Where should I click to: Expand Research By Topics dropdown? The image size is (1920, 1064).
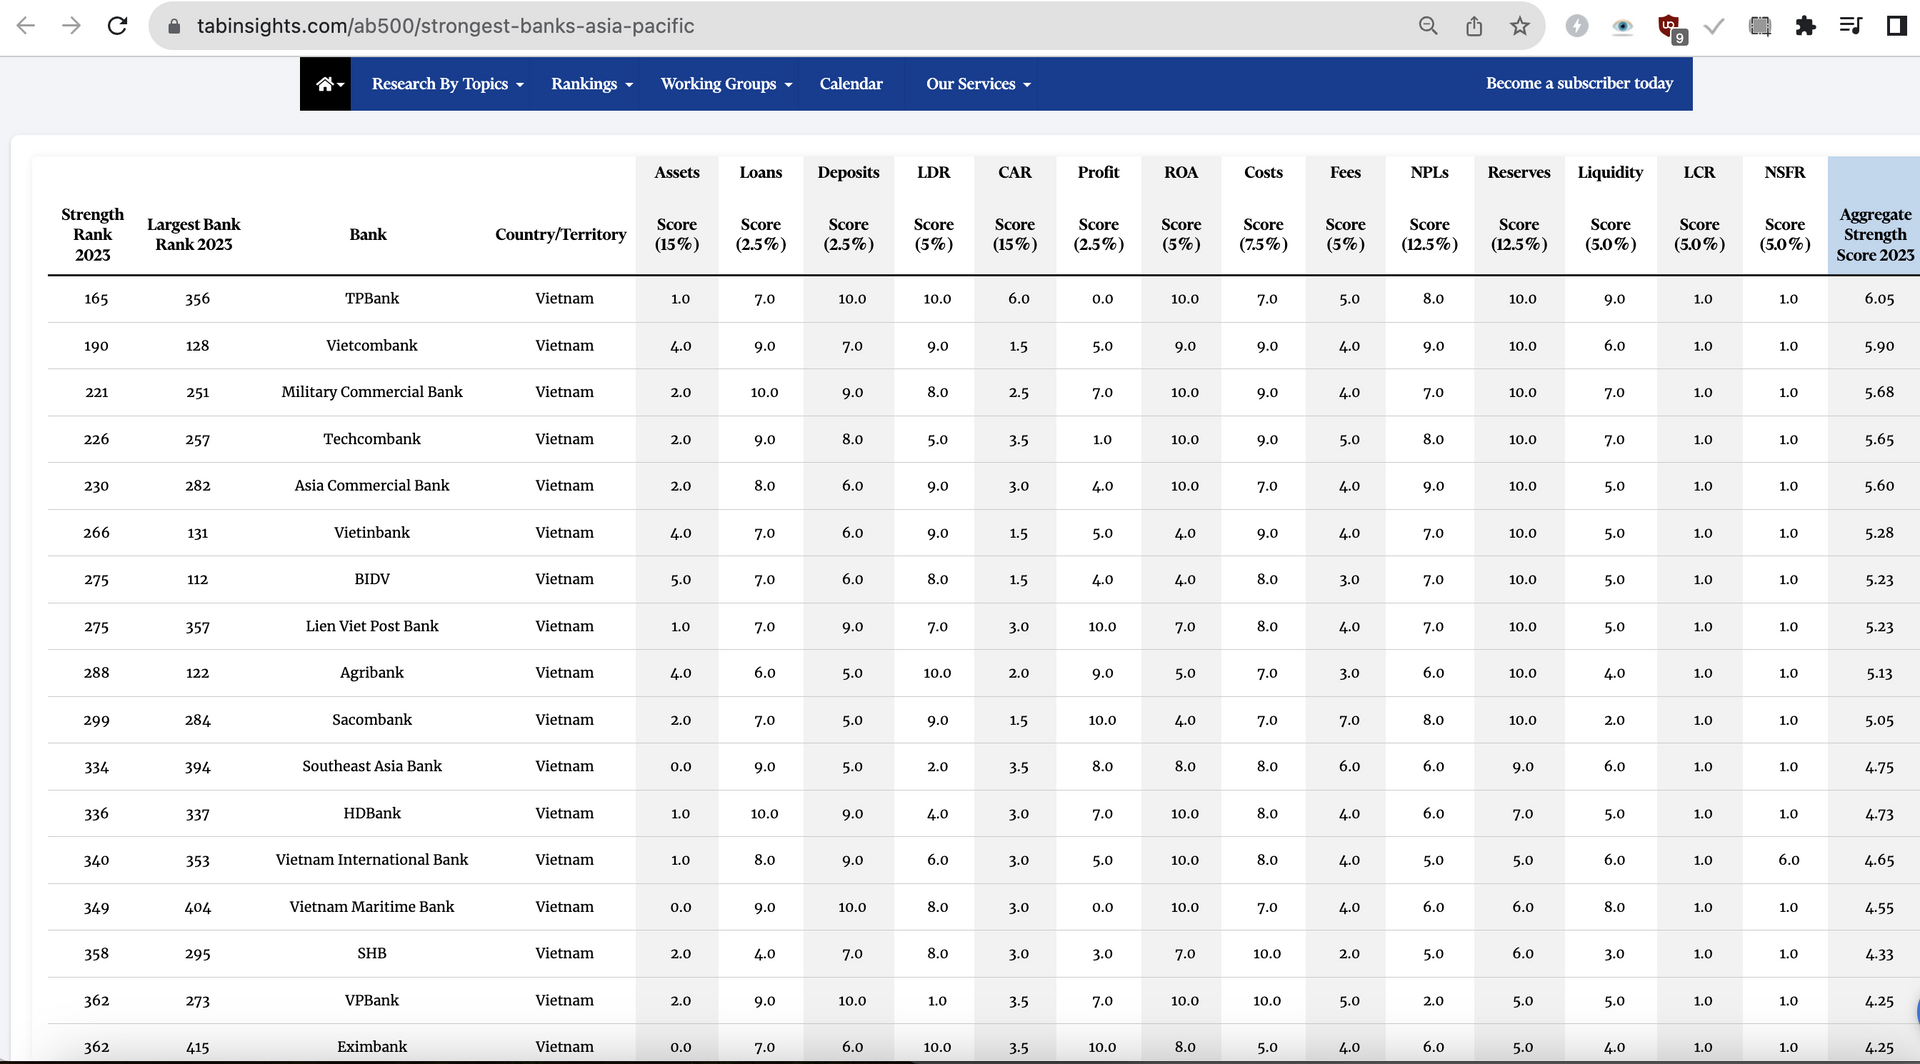(447, 84)
